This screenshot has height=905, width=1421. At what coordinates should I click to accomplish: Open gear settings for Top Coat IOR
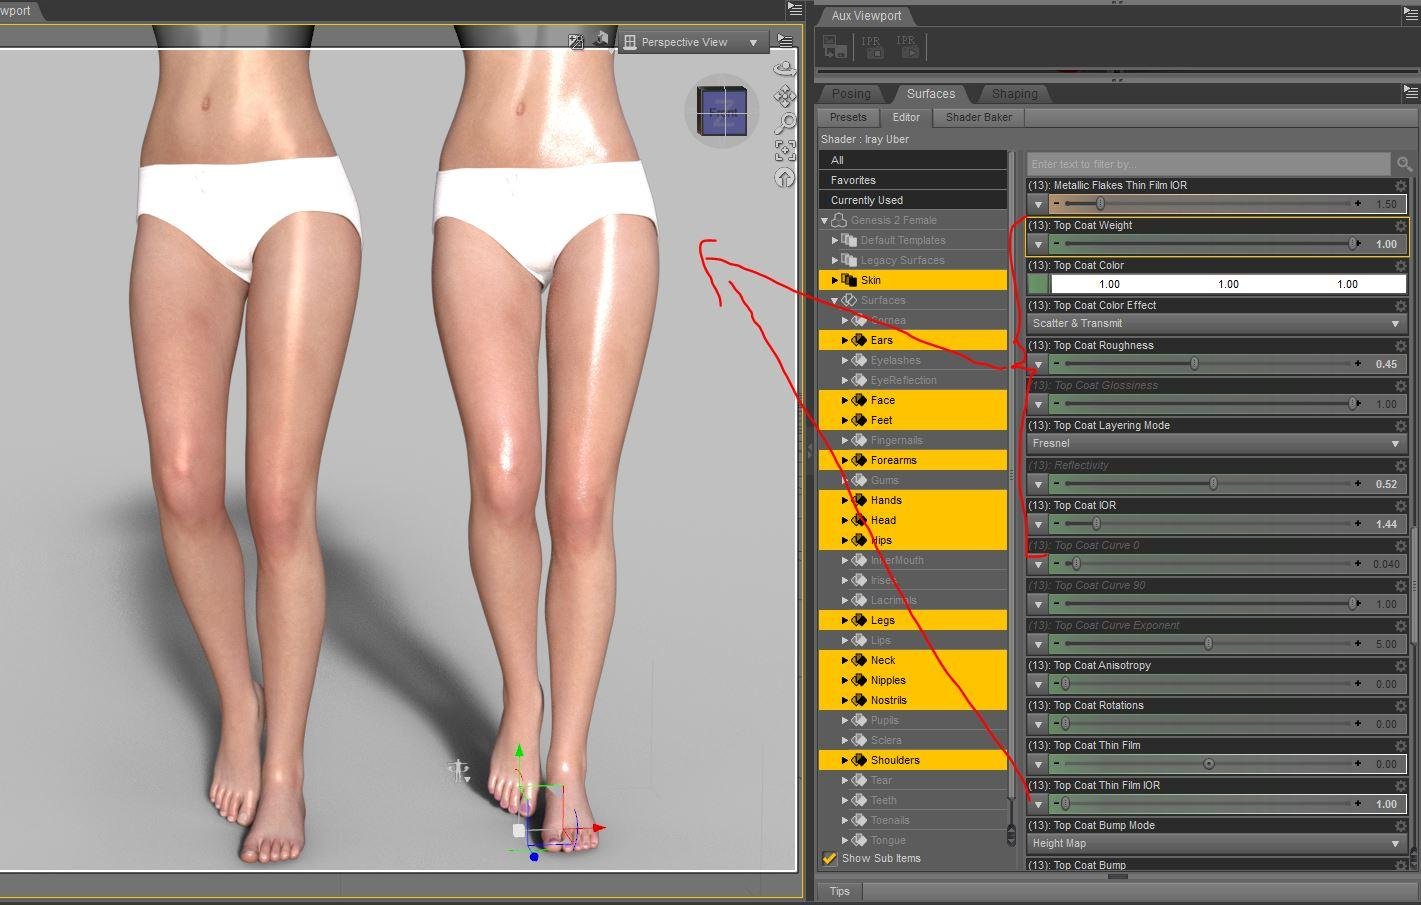(x=1400, y=506)
